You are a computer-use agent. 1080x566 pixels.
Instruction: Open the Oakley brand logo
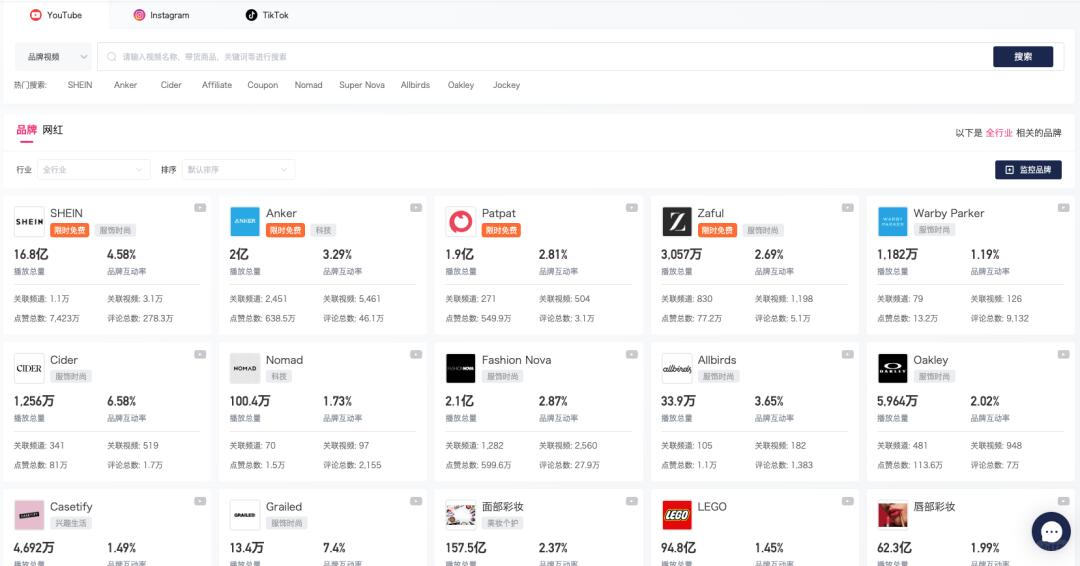(893, 368)
